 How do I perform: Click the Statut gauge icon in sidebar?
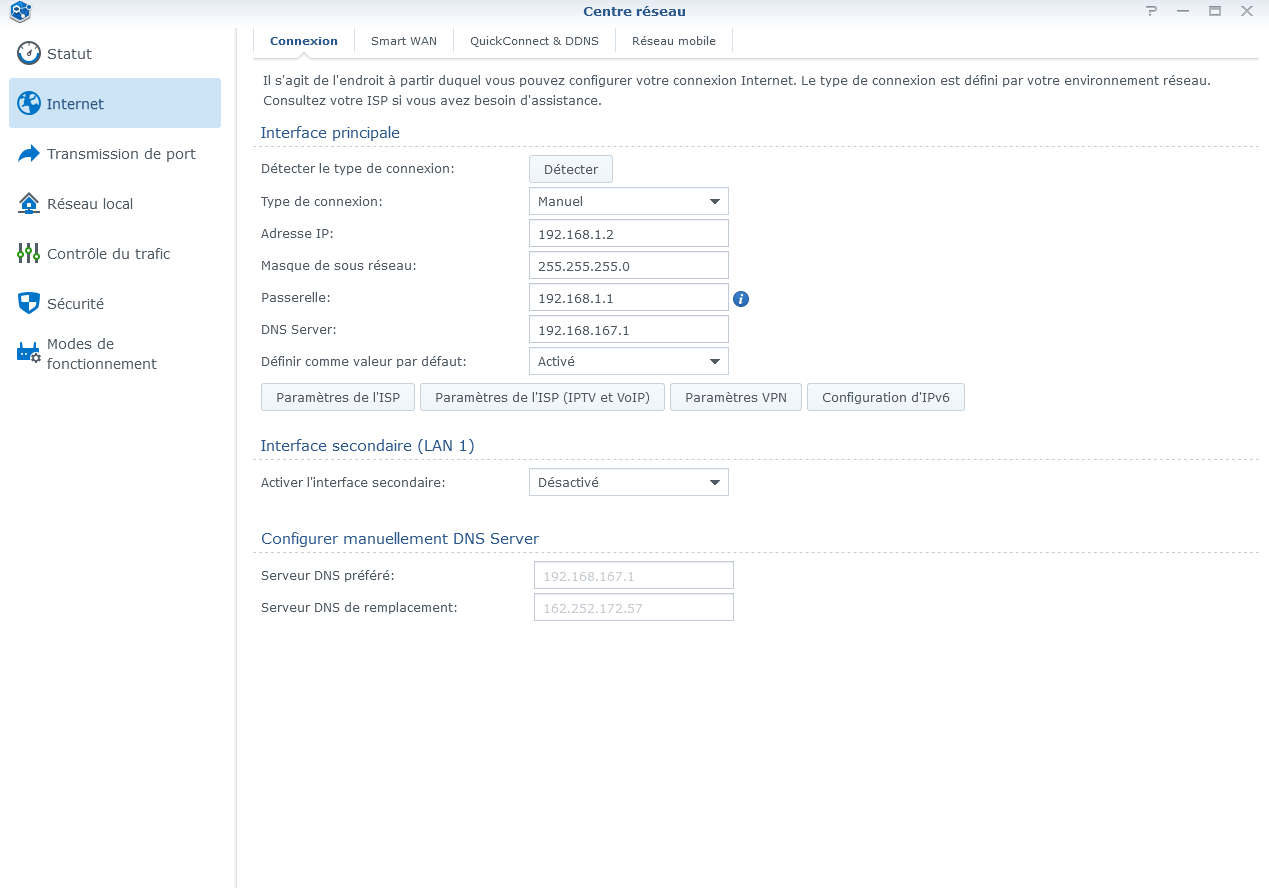pyautogui.click(x=29, y=53)
